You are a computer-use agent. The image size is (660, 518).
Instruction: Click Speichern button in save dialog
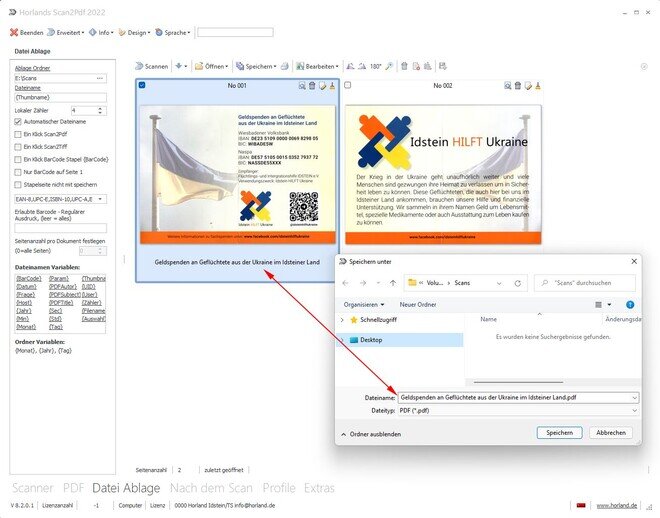559,433
